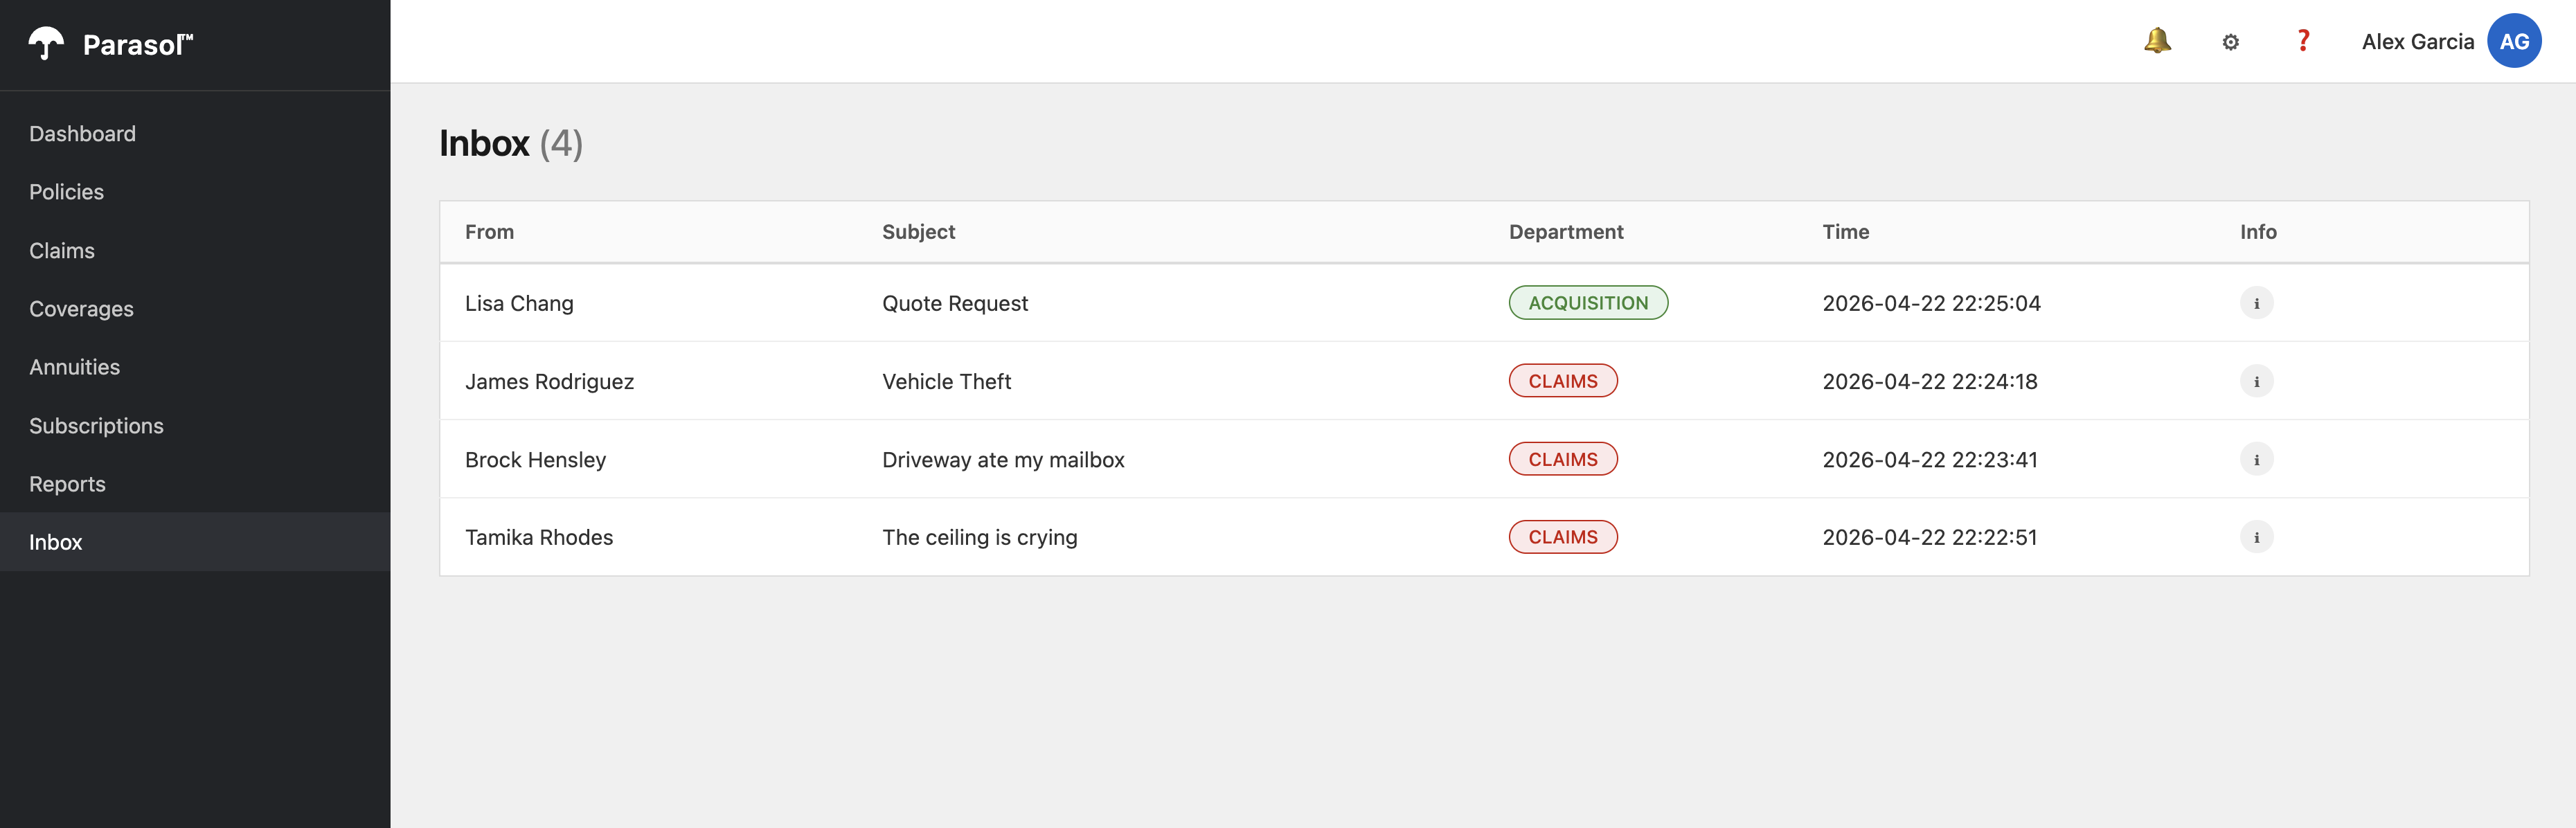Go to Dashboard in the sidebar
Screen dimensions: 2576x828
pyautogui.click(x=82, y=134)
